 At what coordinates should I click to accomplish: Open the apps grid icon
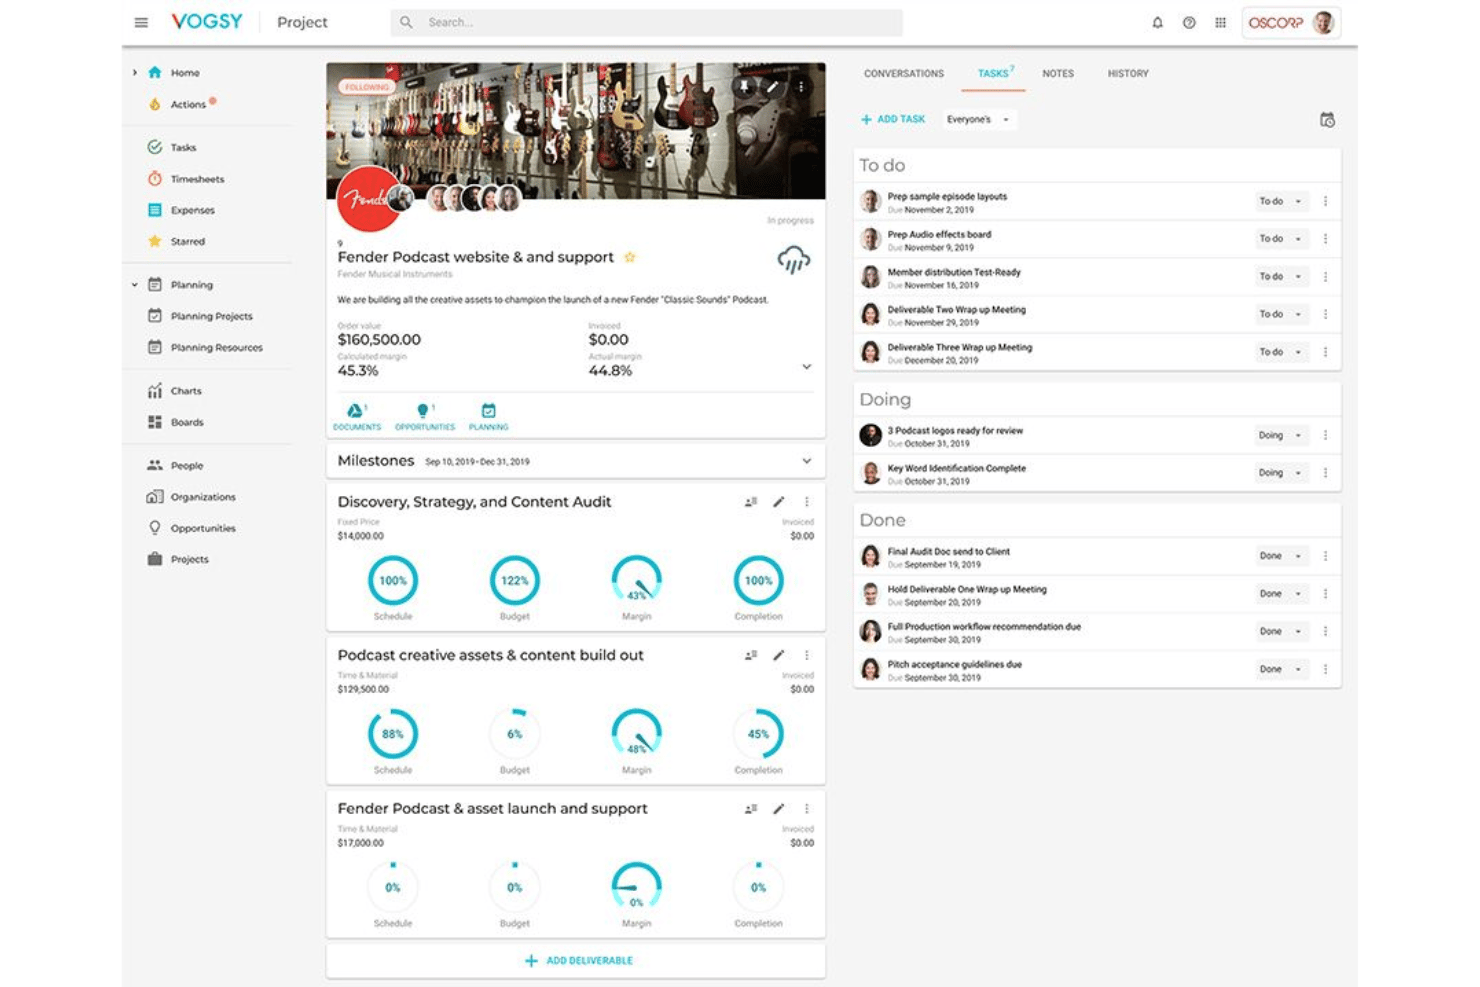[x=1220, y=22]
